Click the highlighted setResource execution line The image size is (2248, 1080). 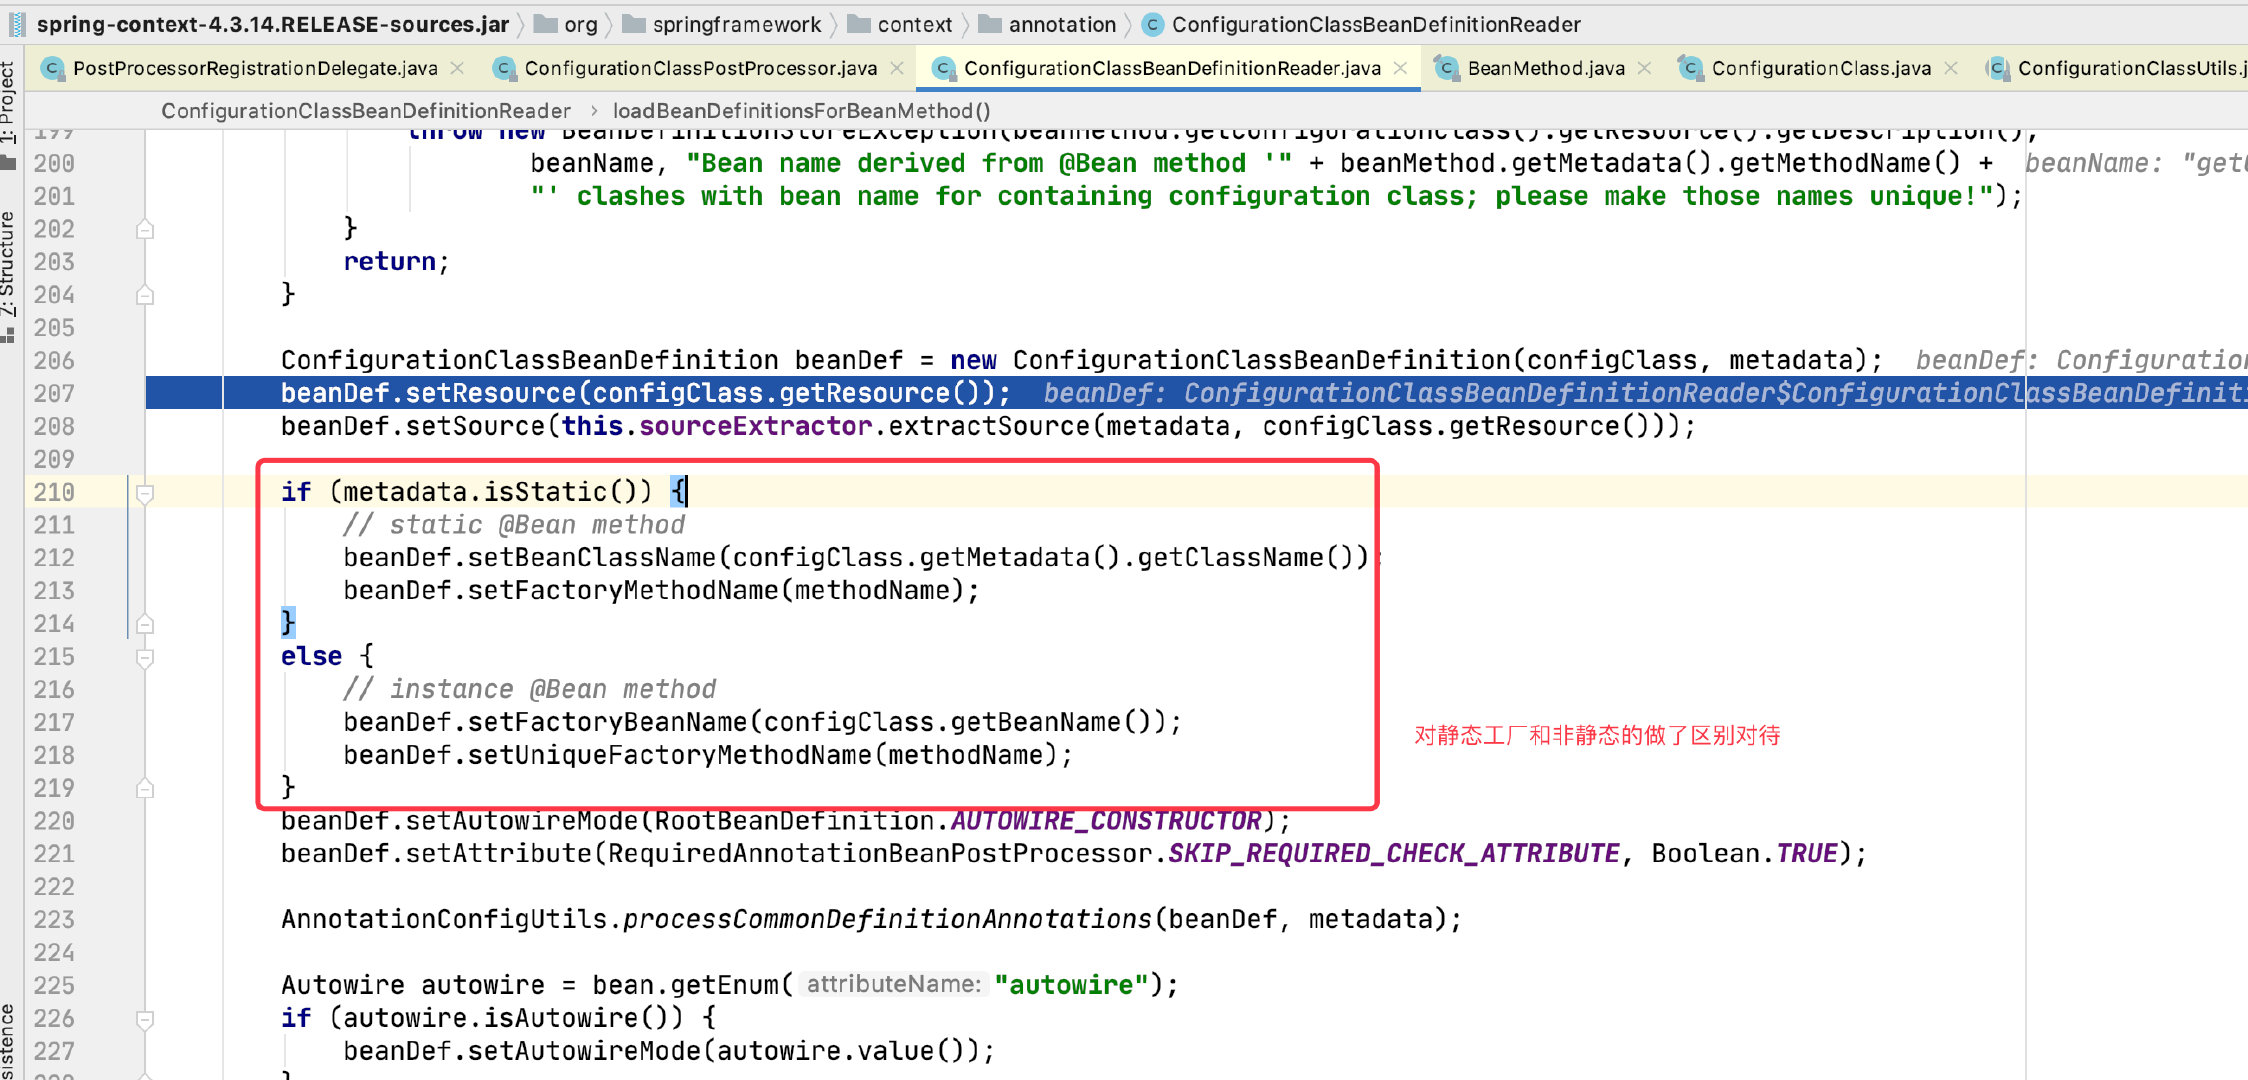pyautogui.click(x=1196, y=393)
